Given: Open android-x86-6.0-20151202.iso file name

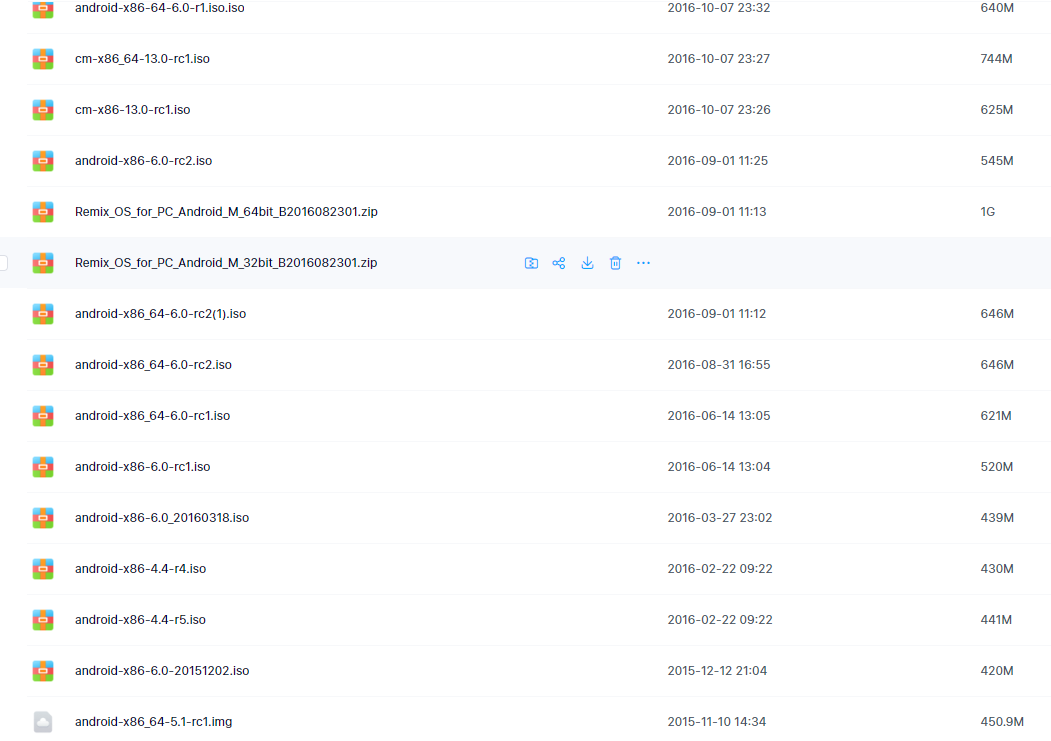Looking at the screenshot, I should coord(162,670).
